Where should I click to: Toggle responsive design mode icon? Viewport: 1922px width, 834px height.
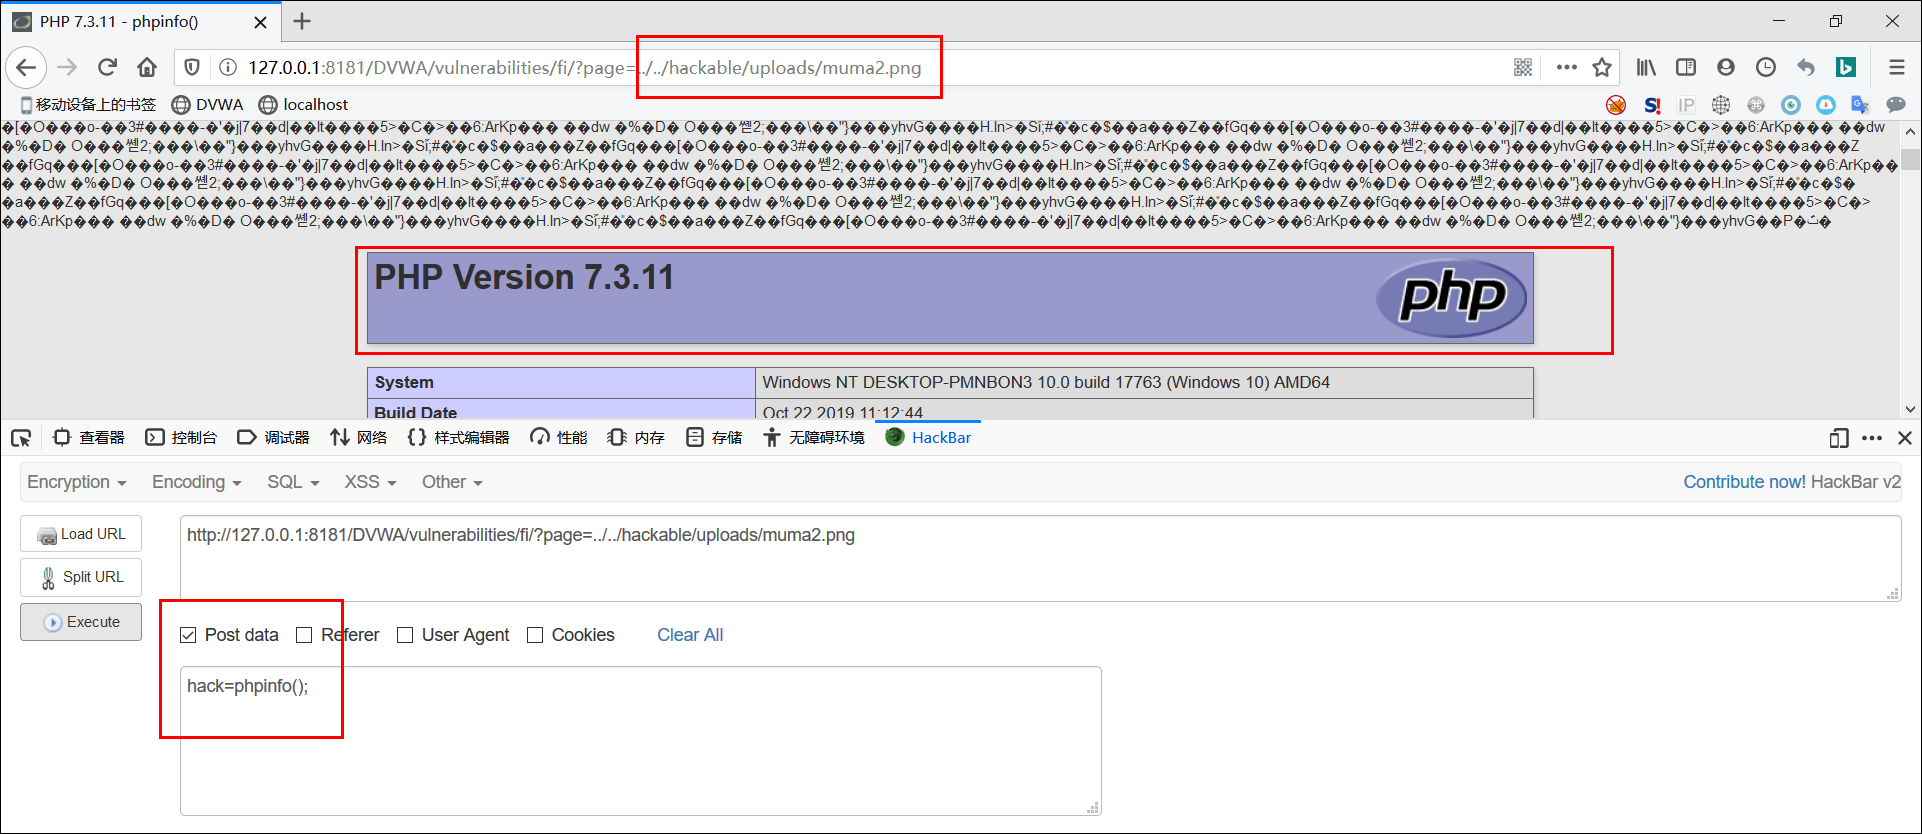pyautogui.click(x=1838, y=438)
